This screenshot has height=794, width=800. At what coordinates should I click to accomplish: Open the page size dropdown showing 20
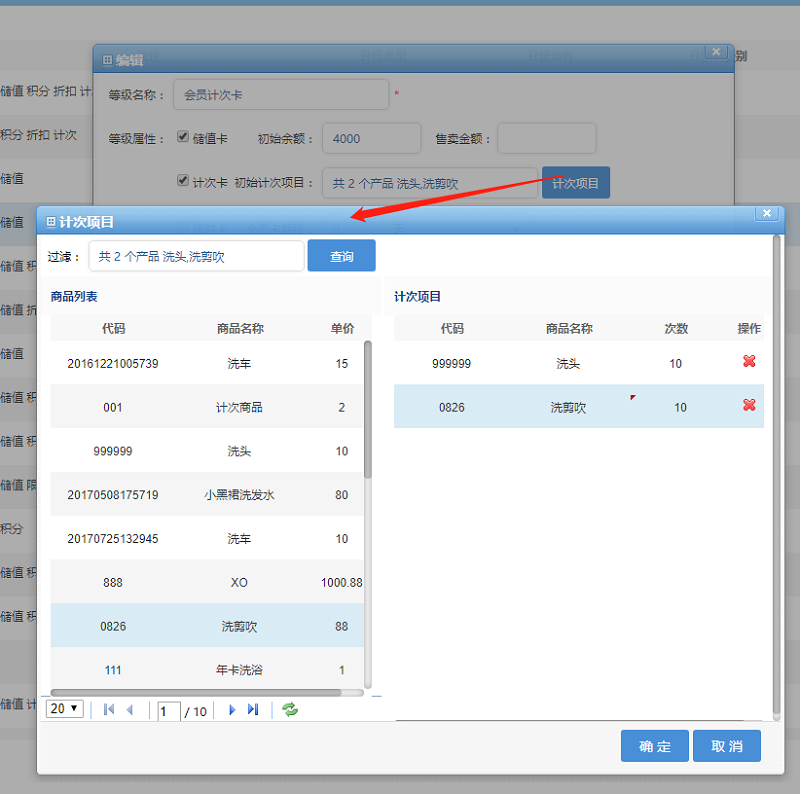tap(64, 710)
